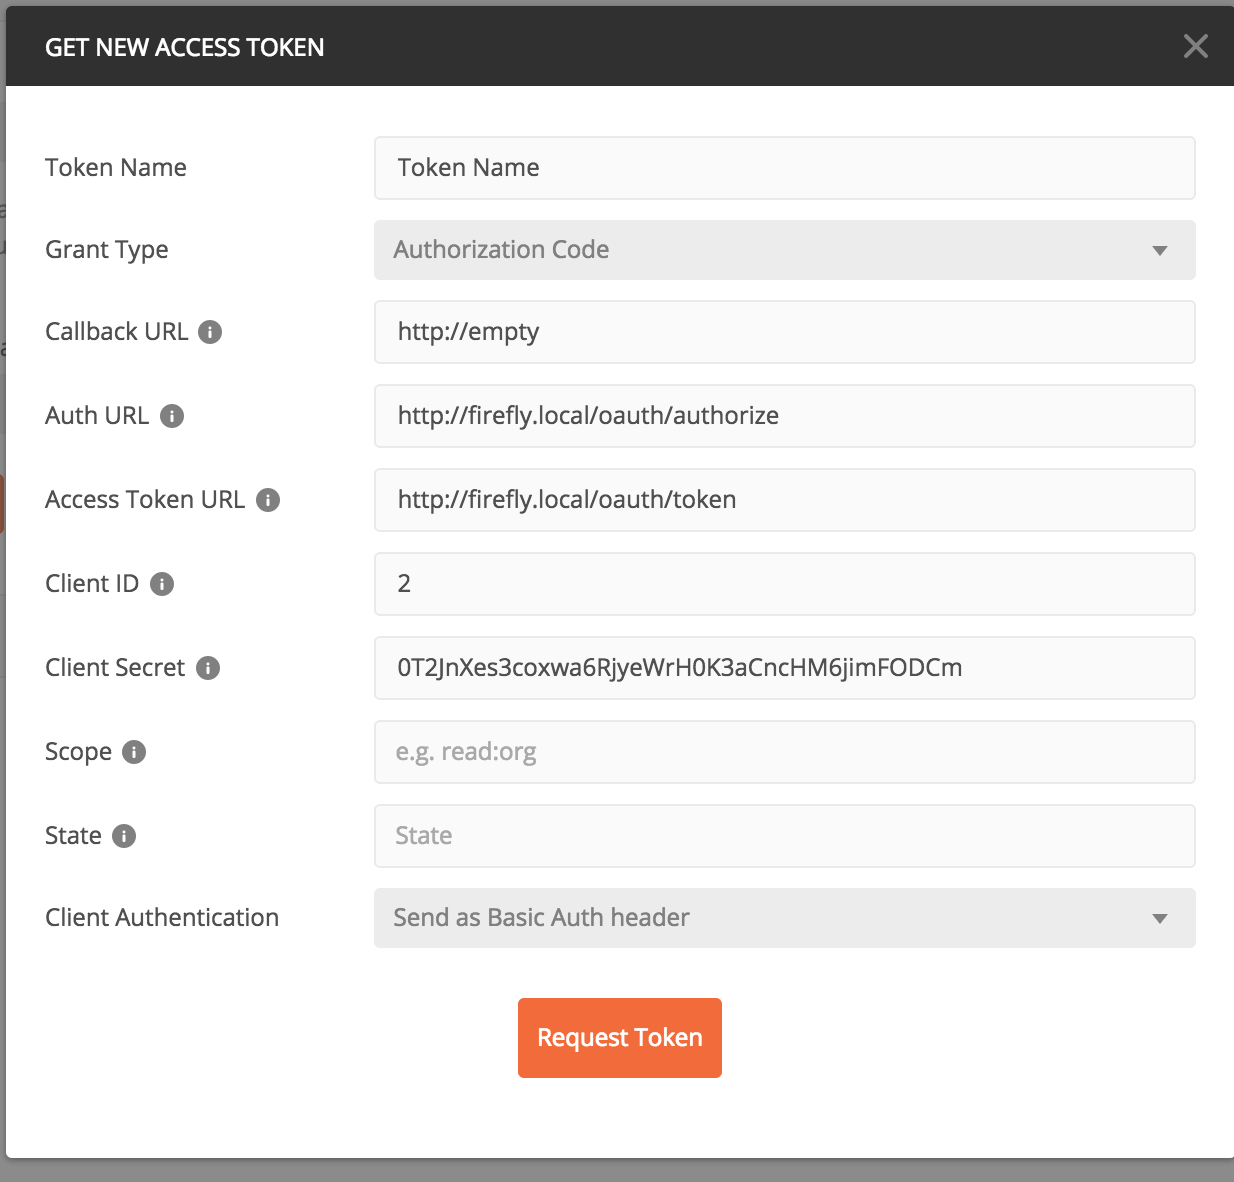Open the Access Token URL help icon
Viewport: 1234px width, 1182px height.
click(x=267, y=500)
